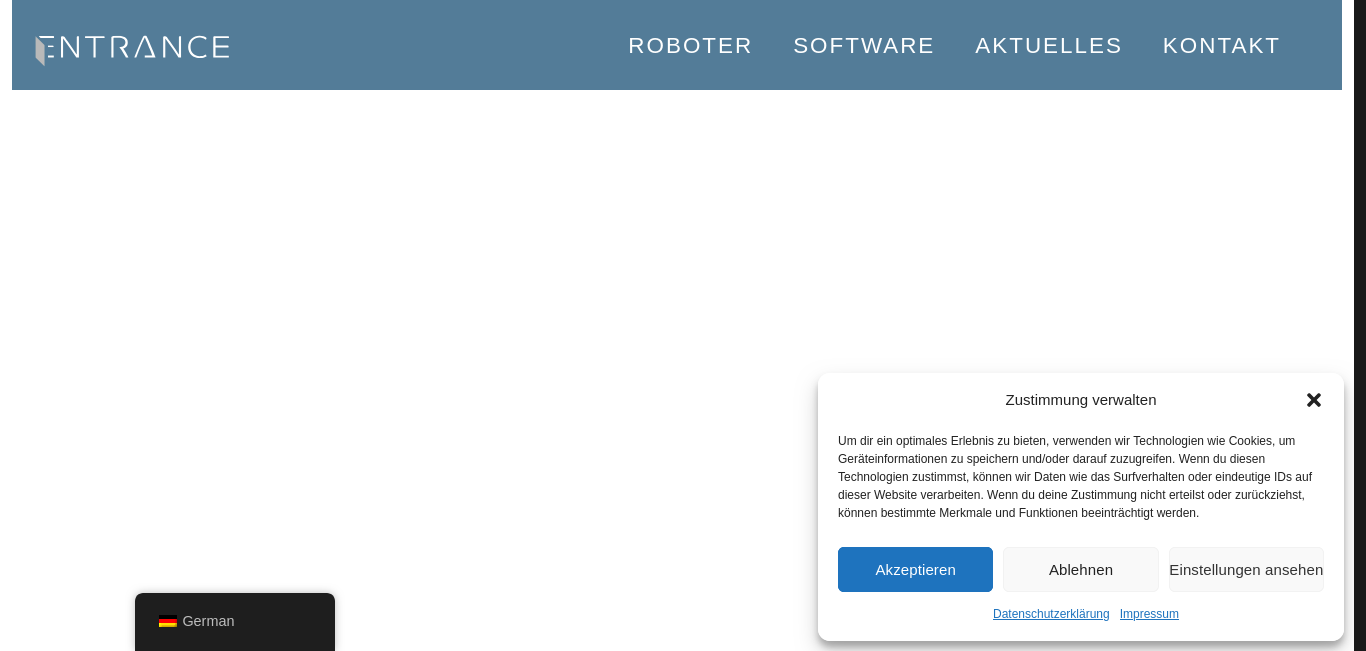Open the Impressum link
Screen dimensions: 1366x651
1149,614
